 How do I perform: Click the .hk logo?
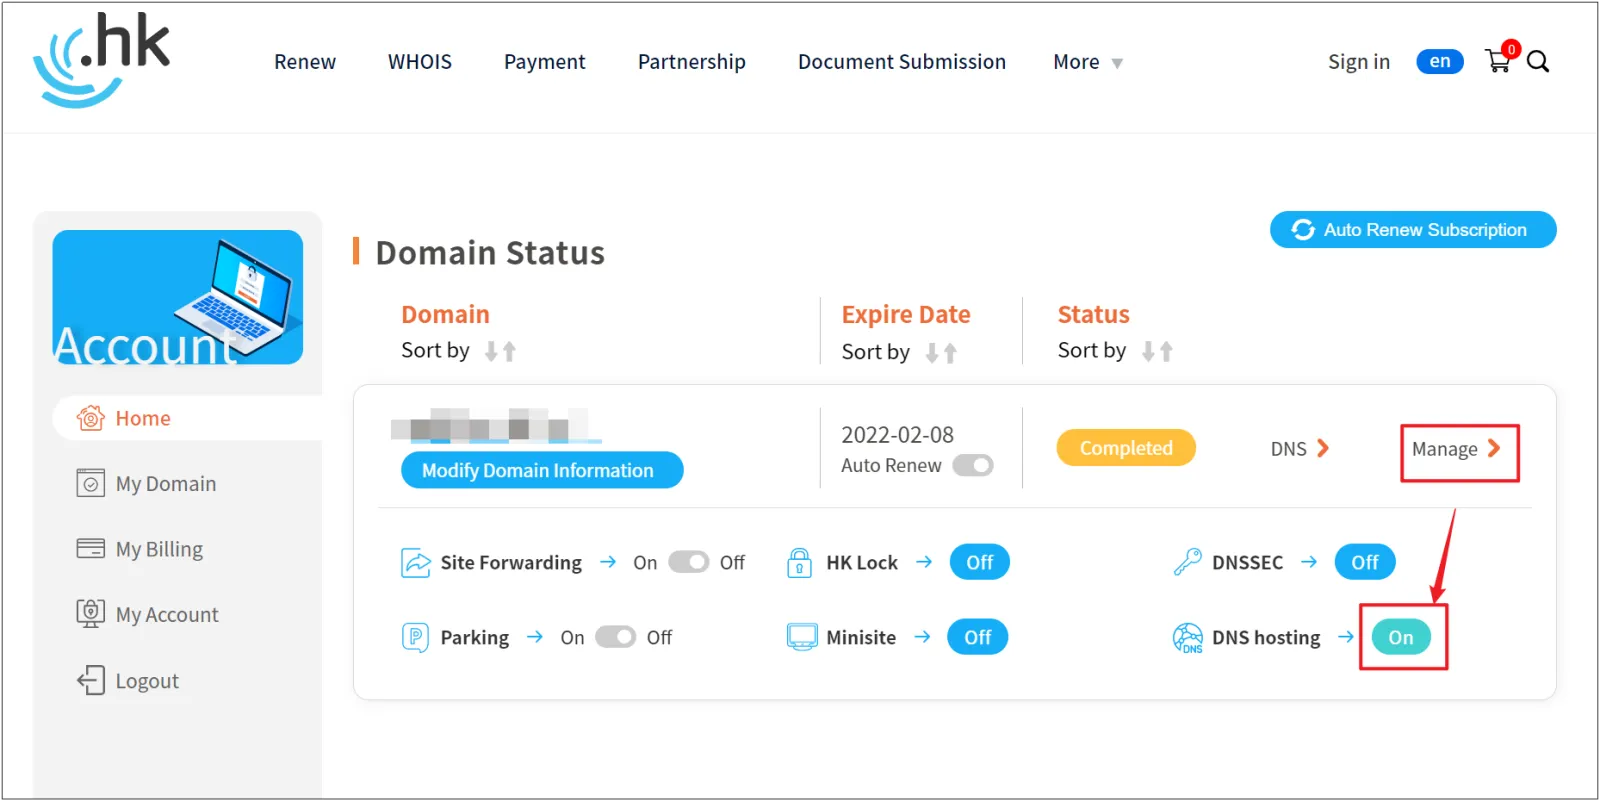(102, 60)
